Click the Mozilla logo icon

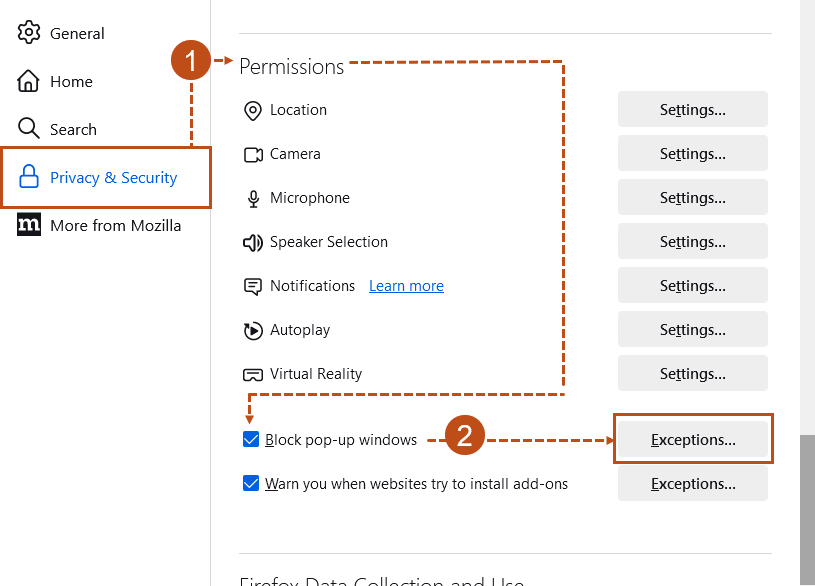[x=29, y=225]
